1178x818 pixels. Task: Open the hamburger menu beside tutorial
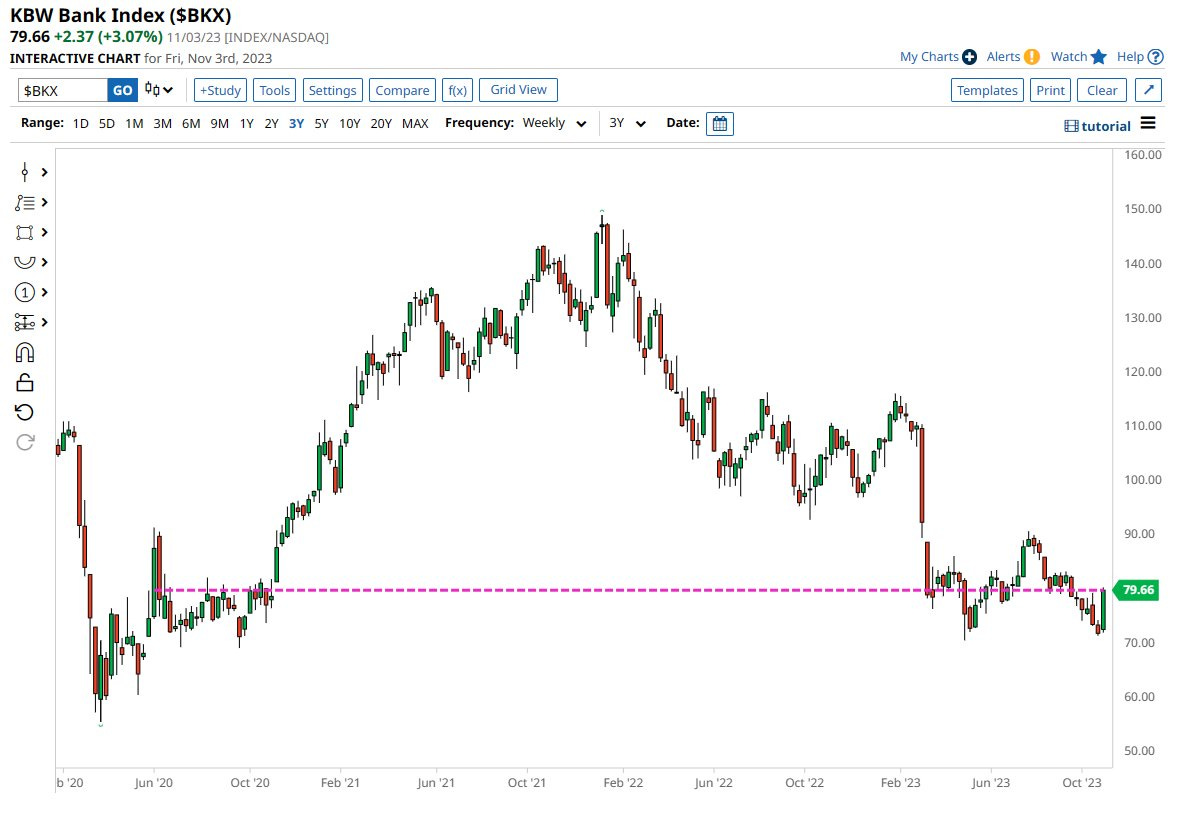(x=1148, y=123)
